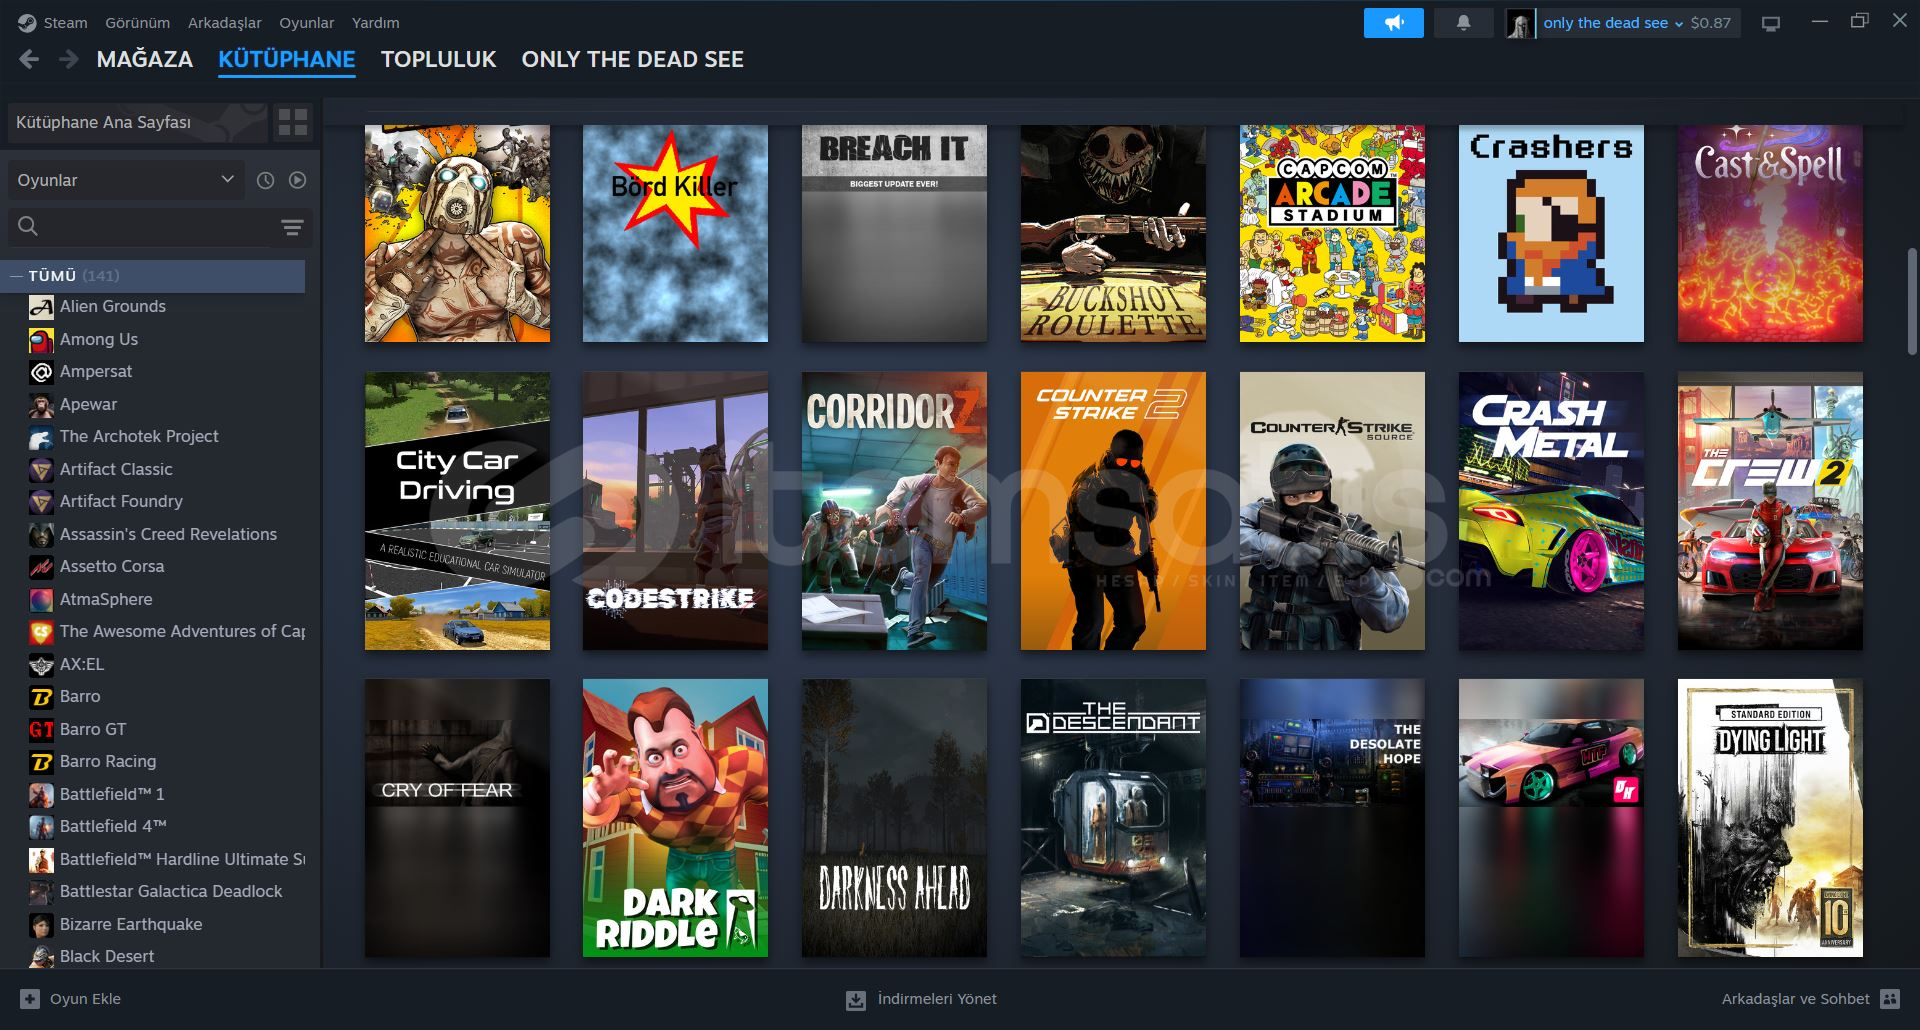Open the ONLY THE DEAD SEE profile tab
Image resolution: width=1920 pixels, height=1030 pixels.
(x=633, y=60)
